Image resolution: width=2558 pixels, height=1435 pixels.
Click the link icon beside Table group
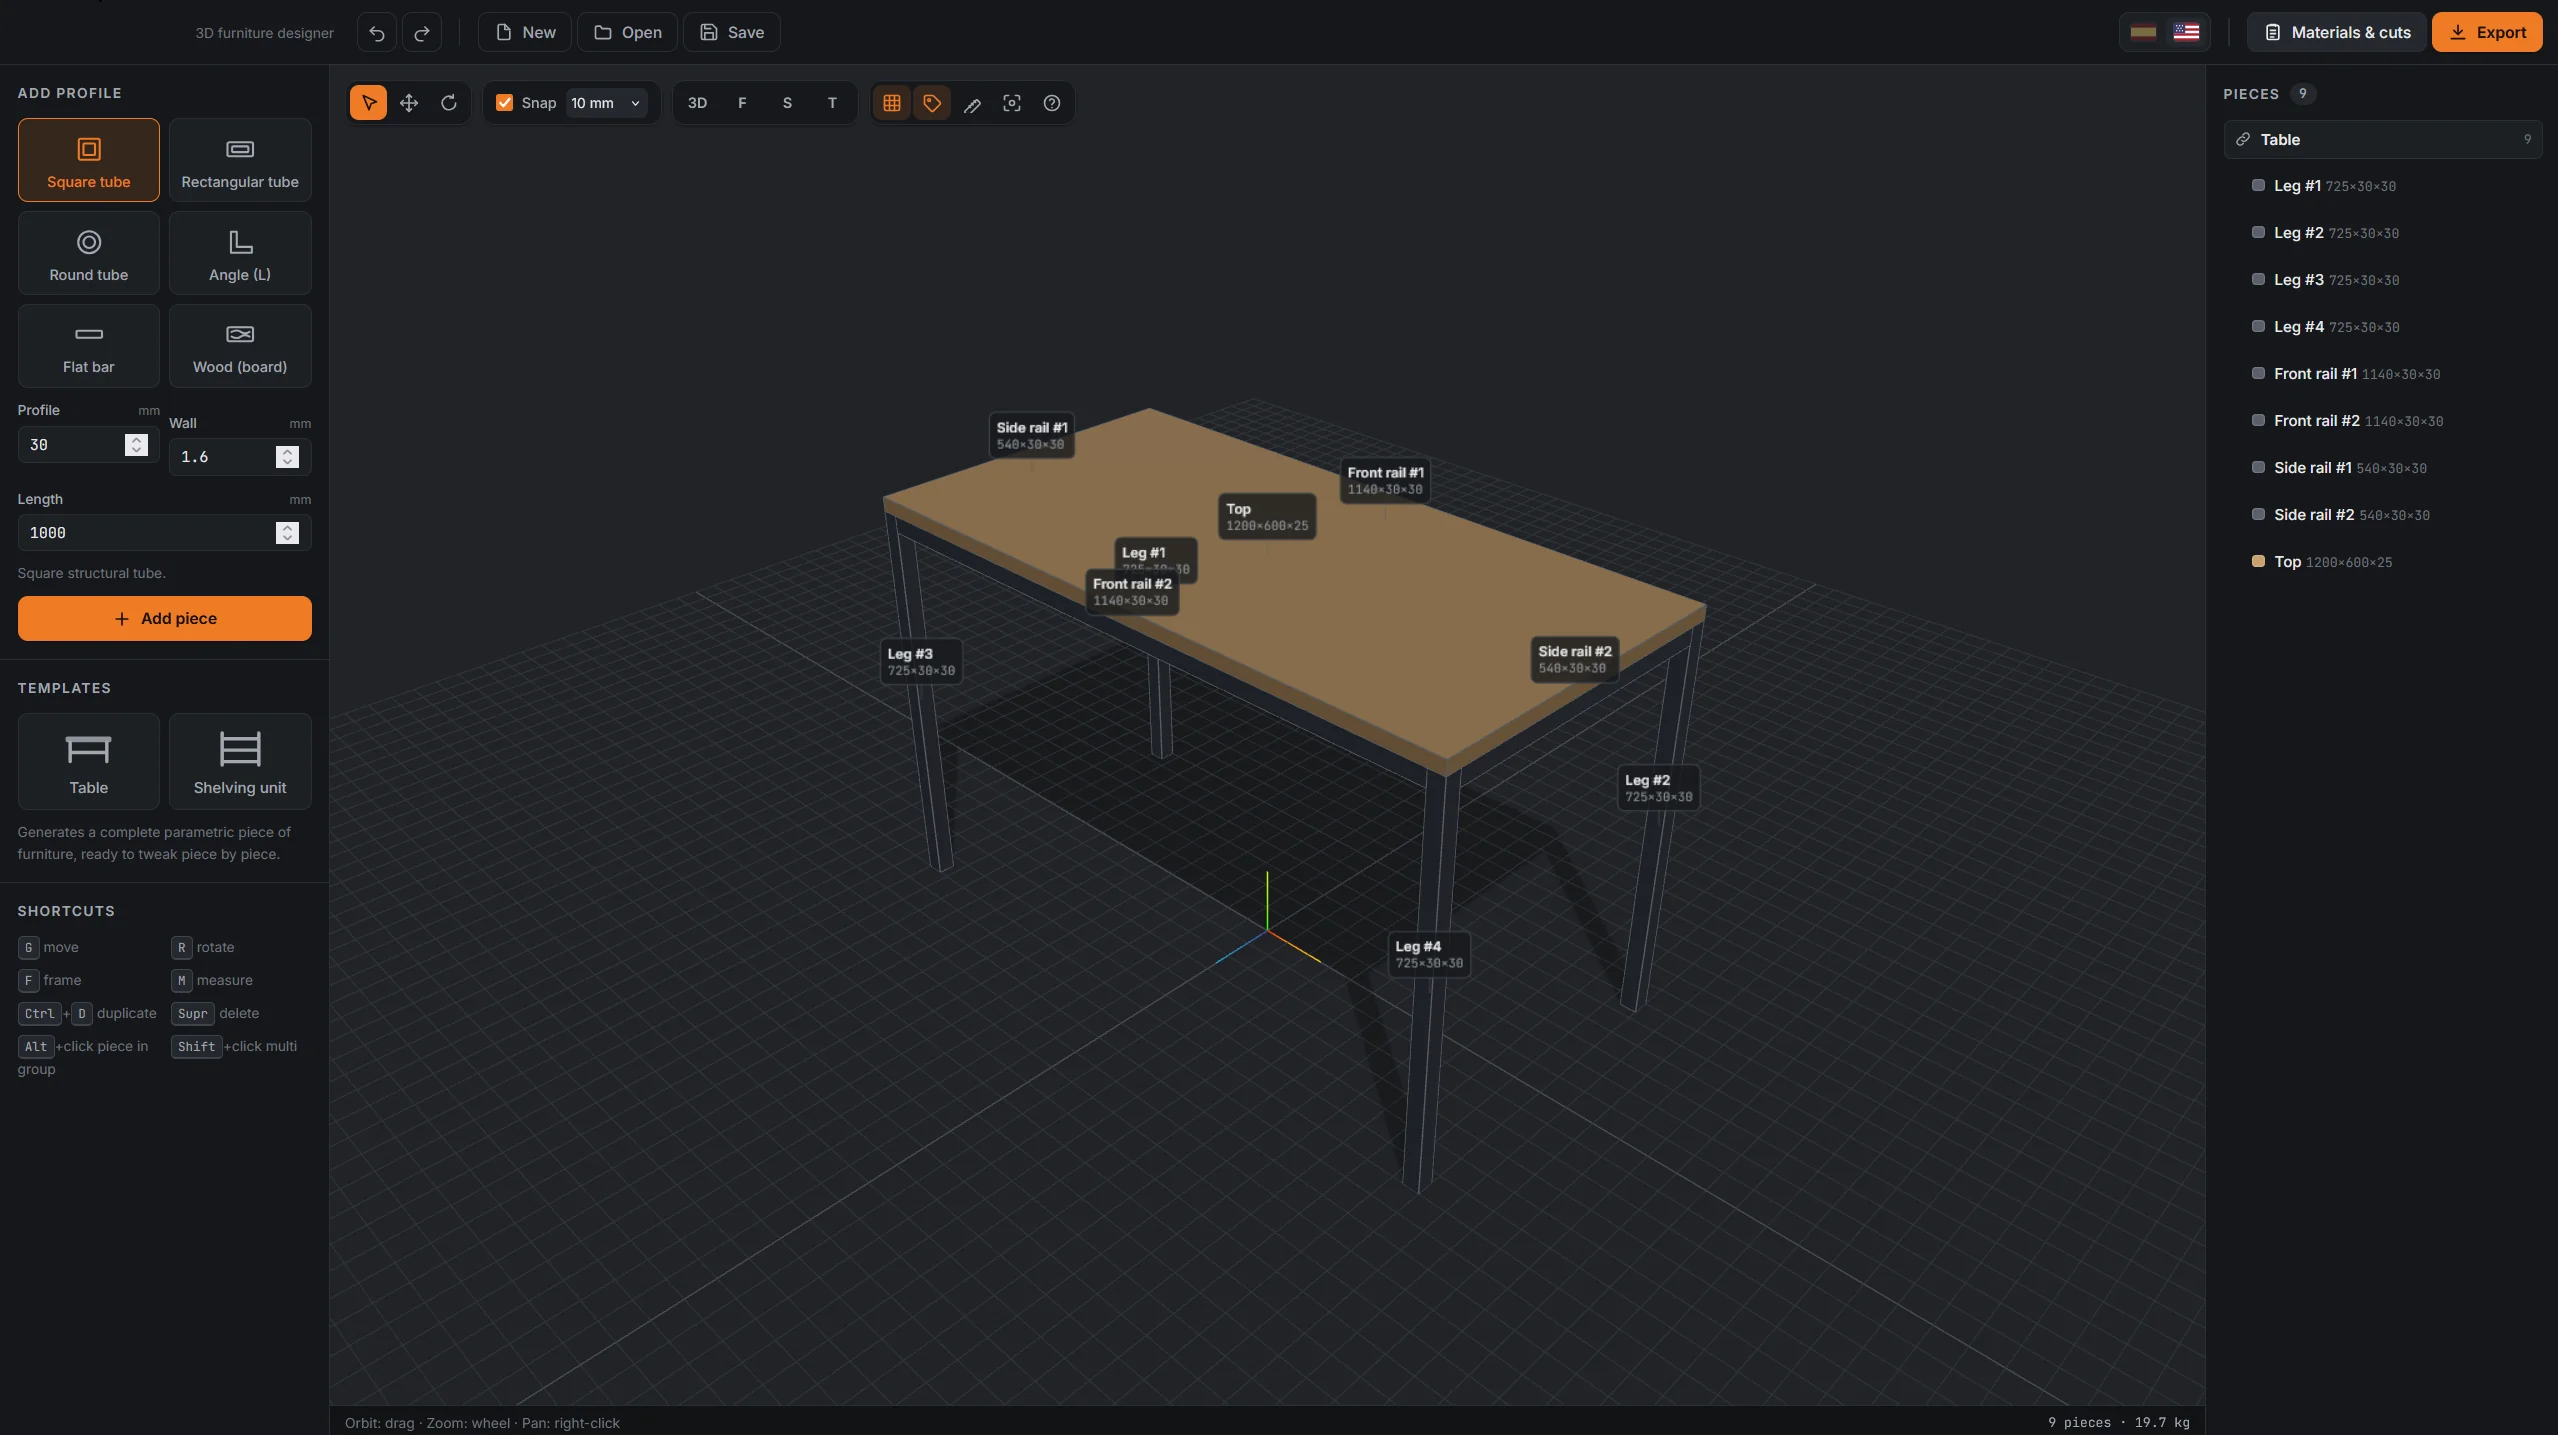(x=2243, y=140)
